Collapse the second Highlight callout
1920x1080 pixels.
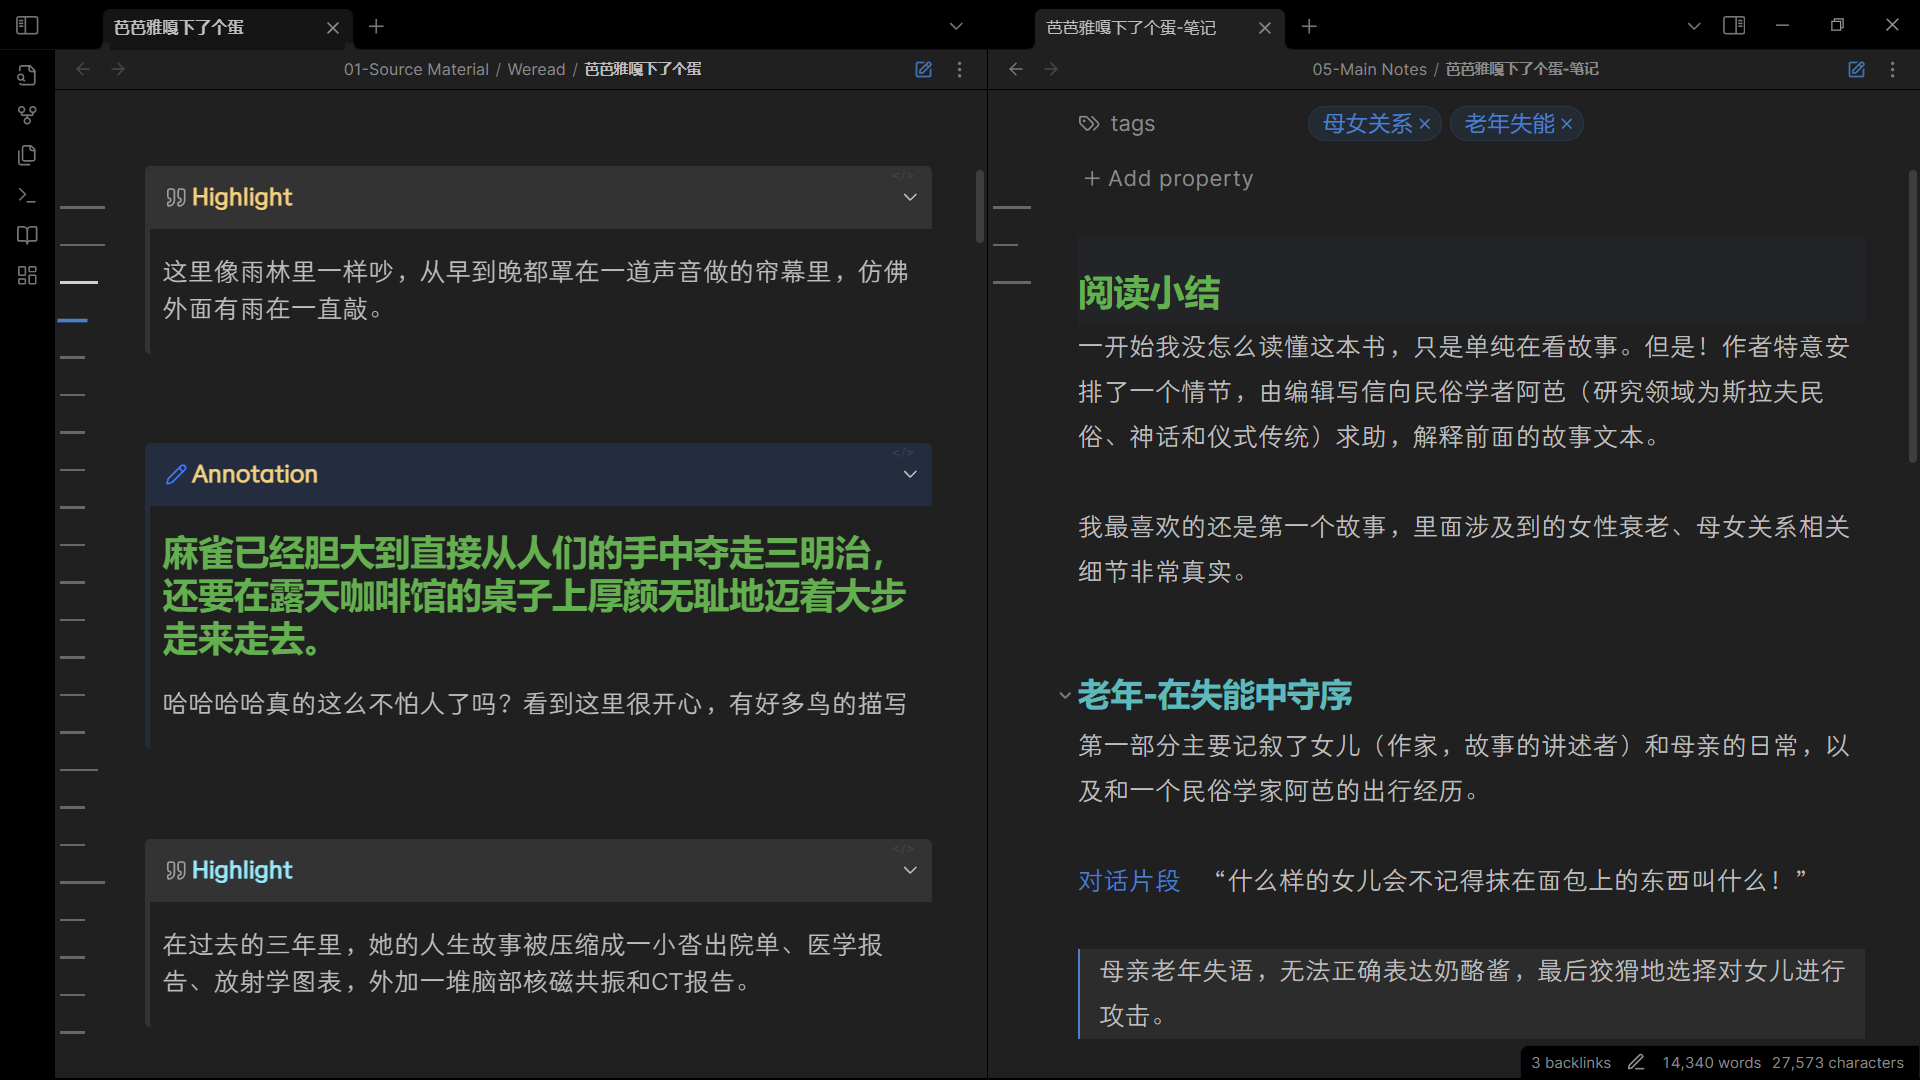[x=910, y=871]
